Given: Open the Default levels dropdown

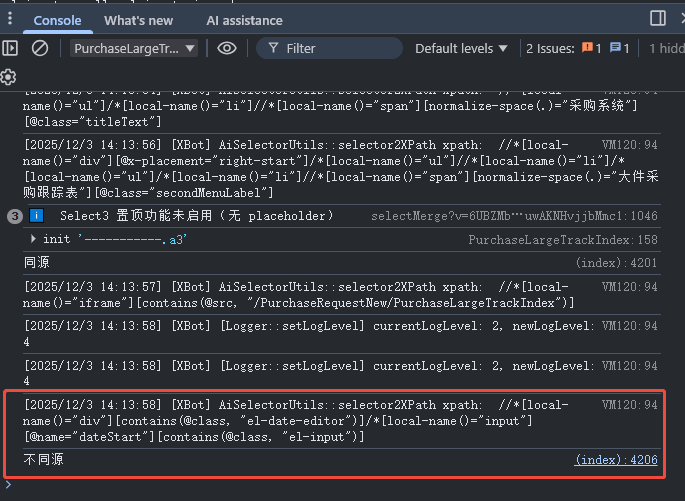Looking at the screenshot, I should click(x=461, y=48).
